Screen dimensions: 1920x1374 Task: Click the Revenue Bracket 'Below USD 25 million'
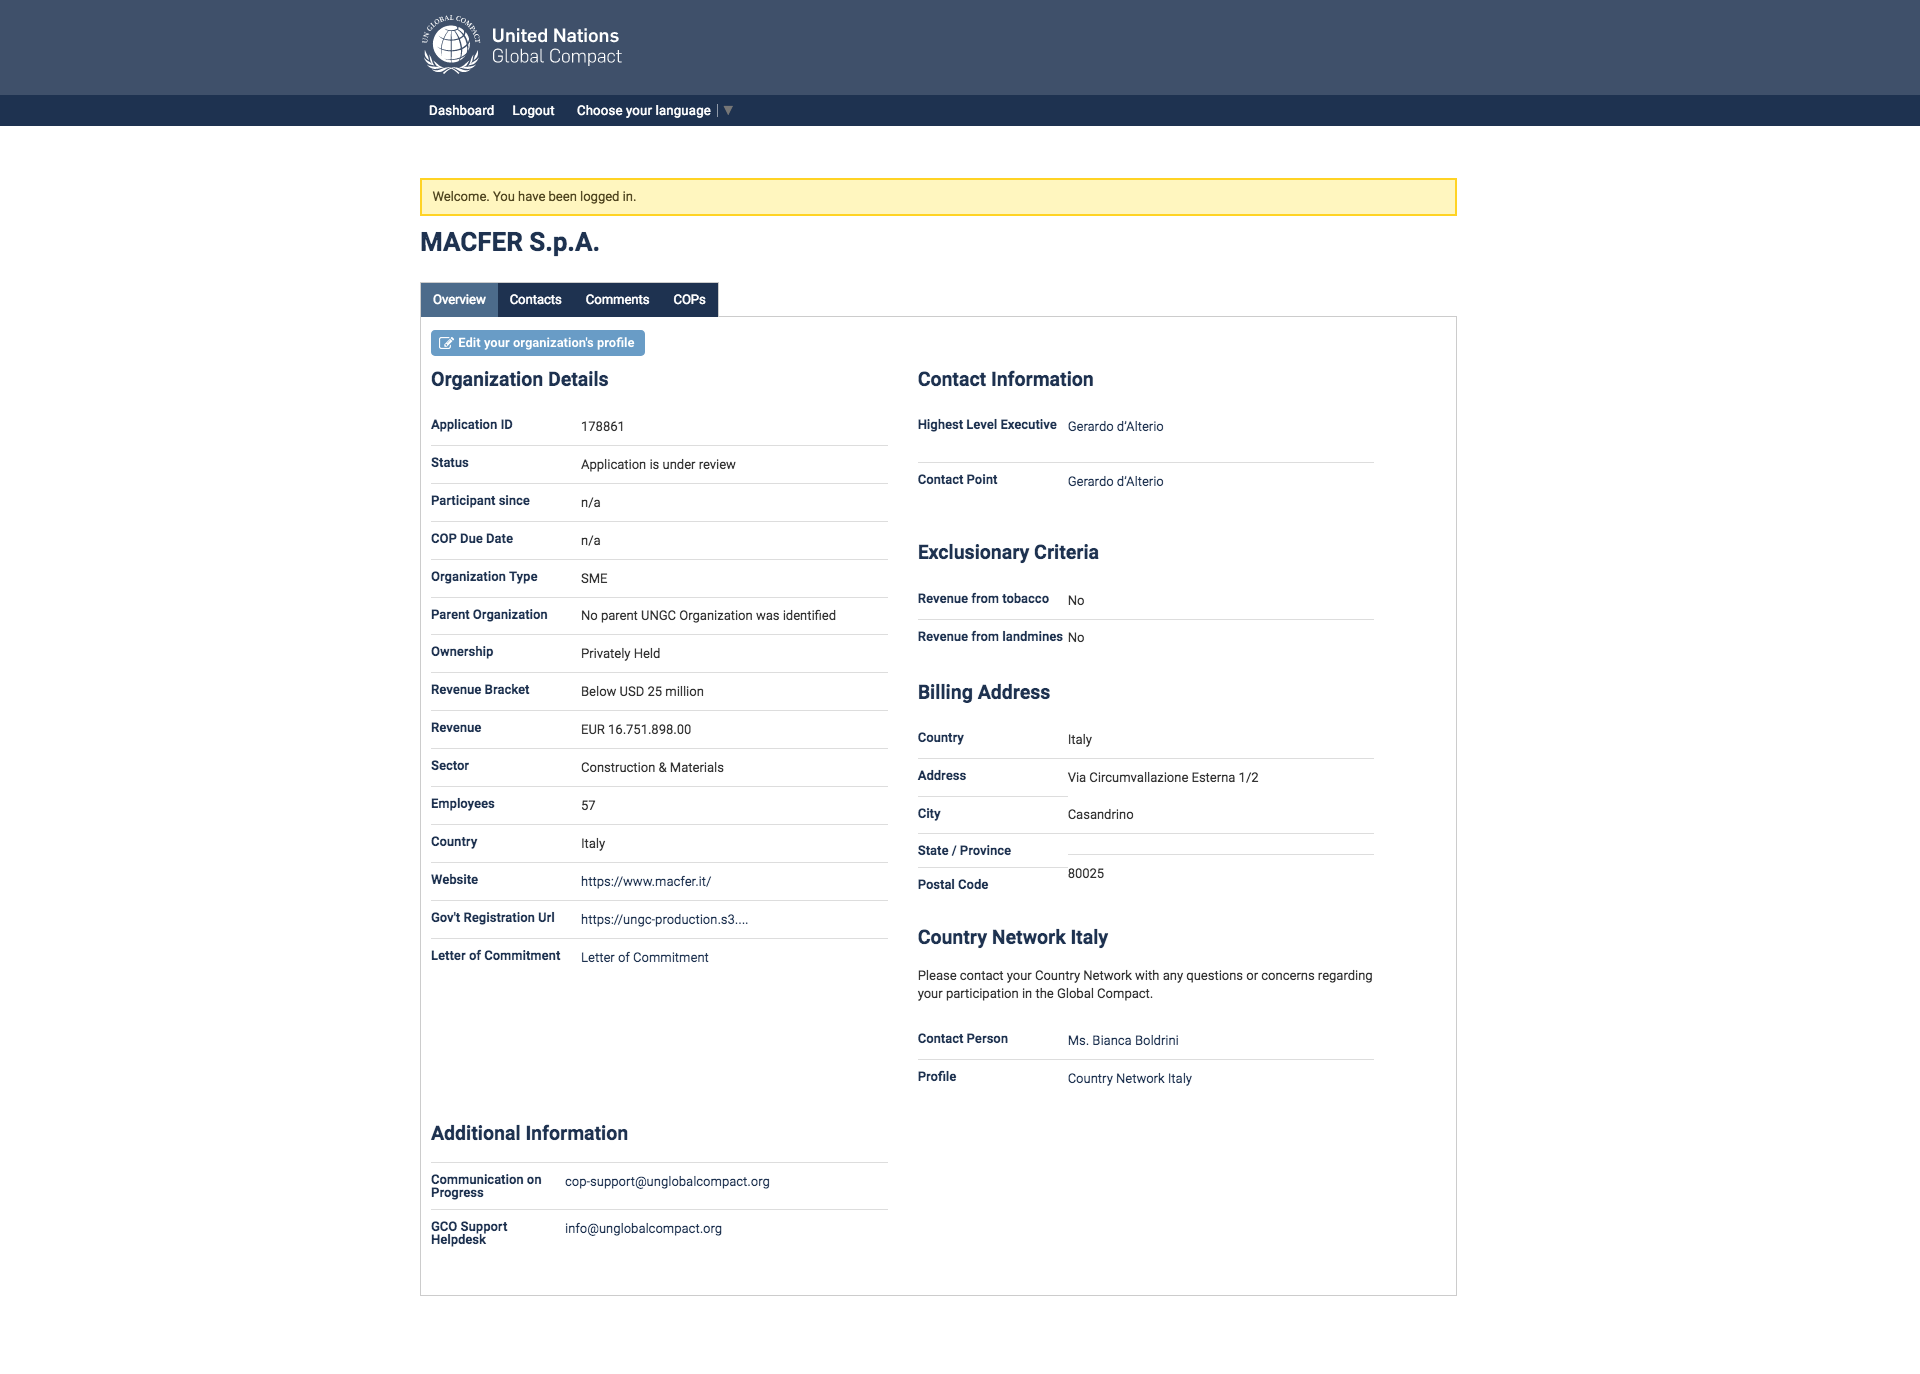[642, 692]
